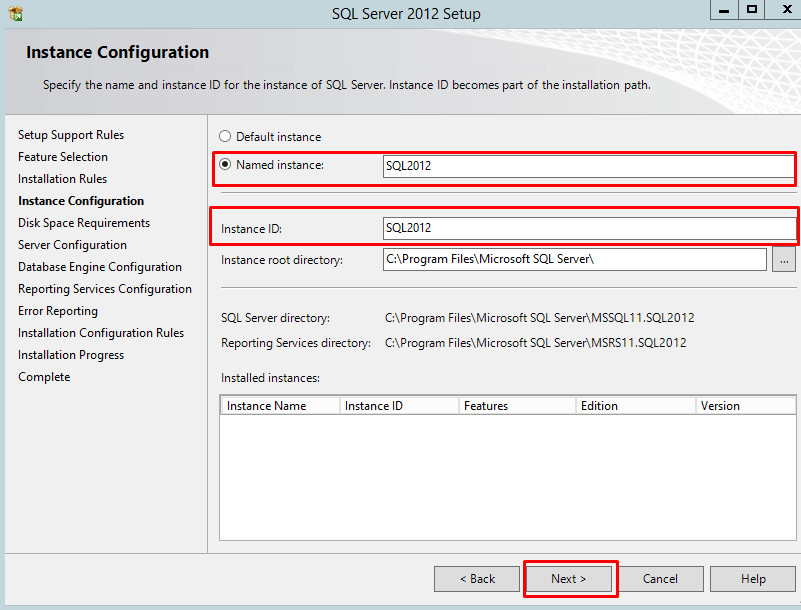Sort by the Instance Name column header

point(280,406)
